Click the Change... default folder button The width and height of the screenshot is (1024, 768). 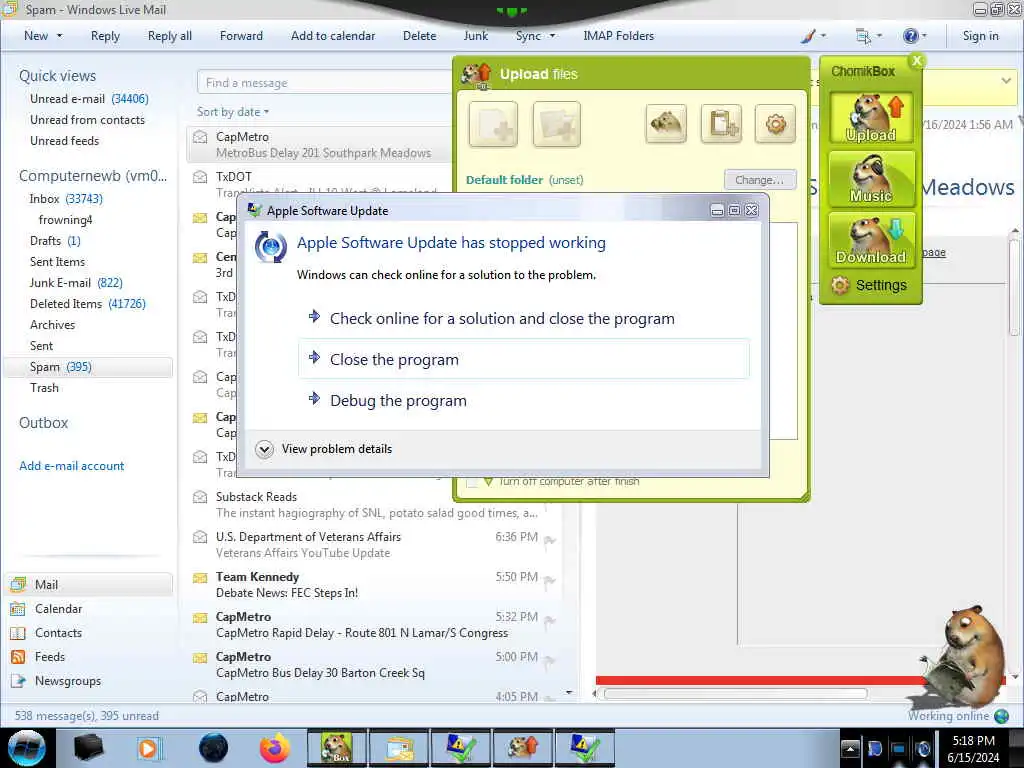tap(760, 180)
